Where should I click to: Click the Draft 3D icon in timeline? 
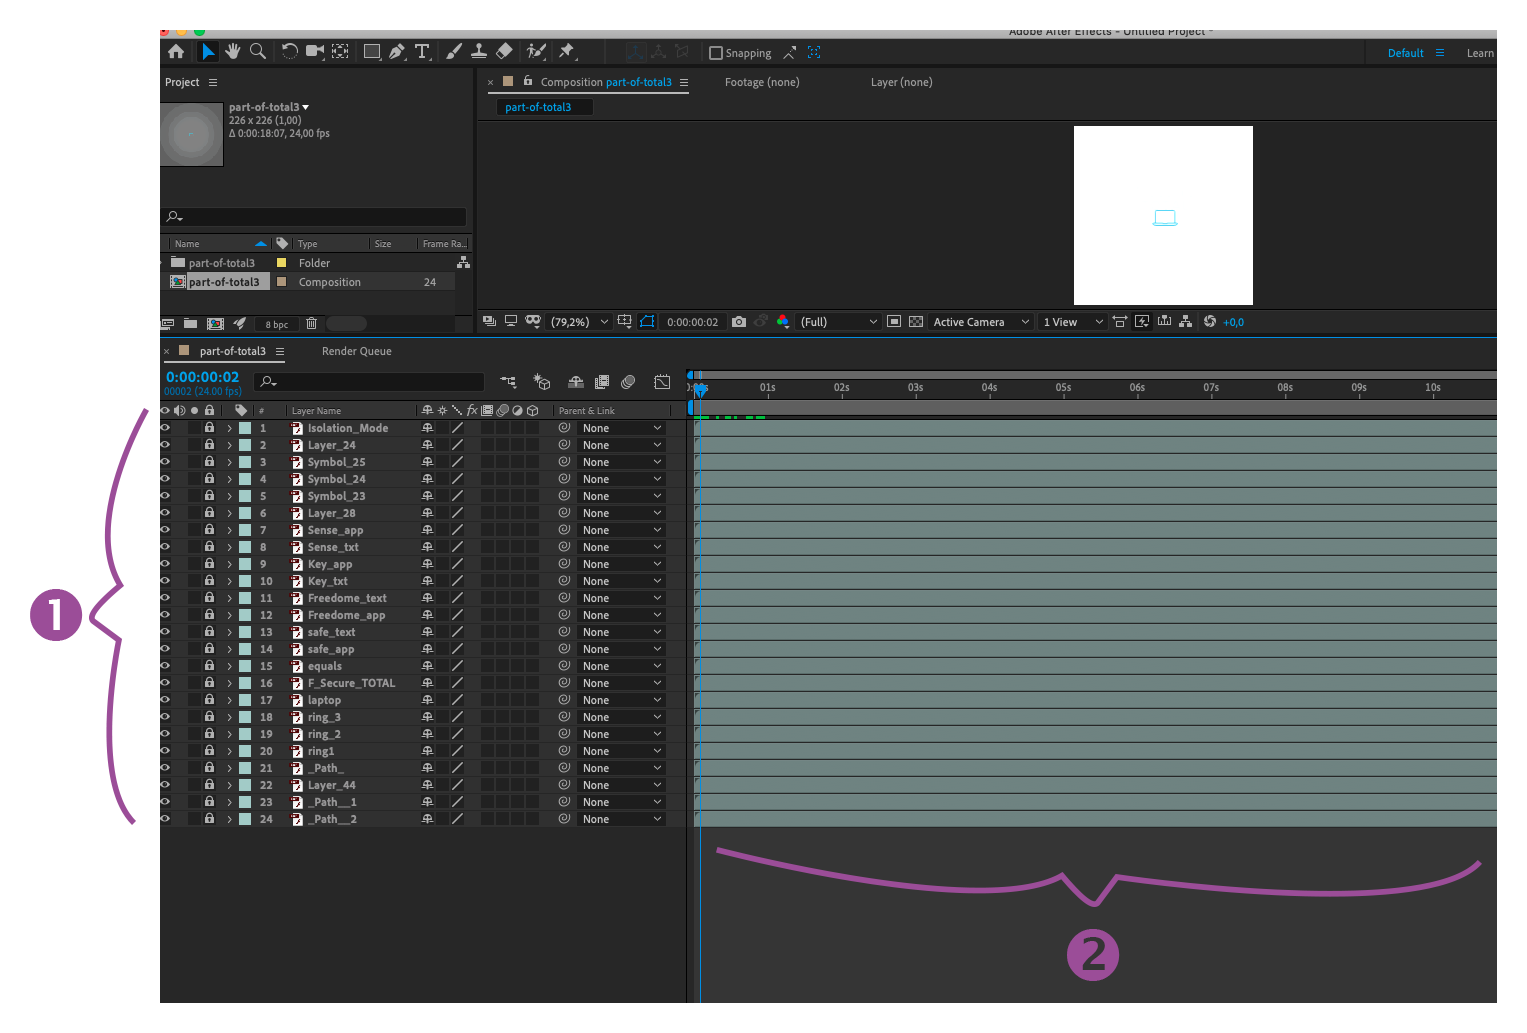click(x=542, y=382)
